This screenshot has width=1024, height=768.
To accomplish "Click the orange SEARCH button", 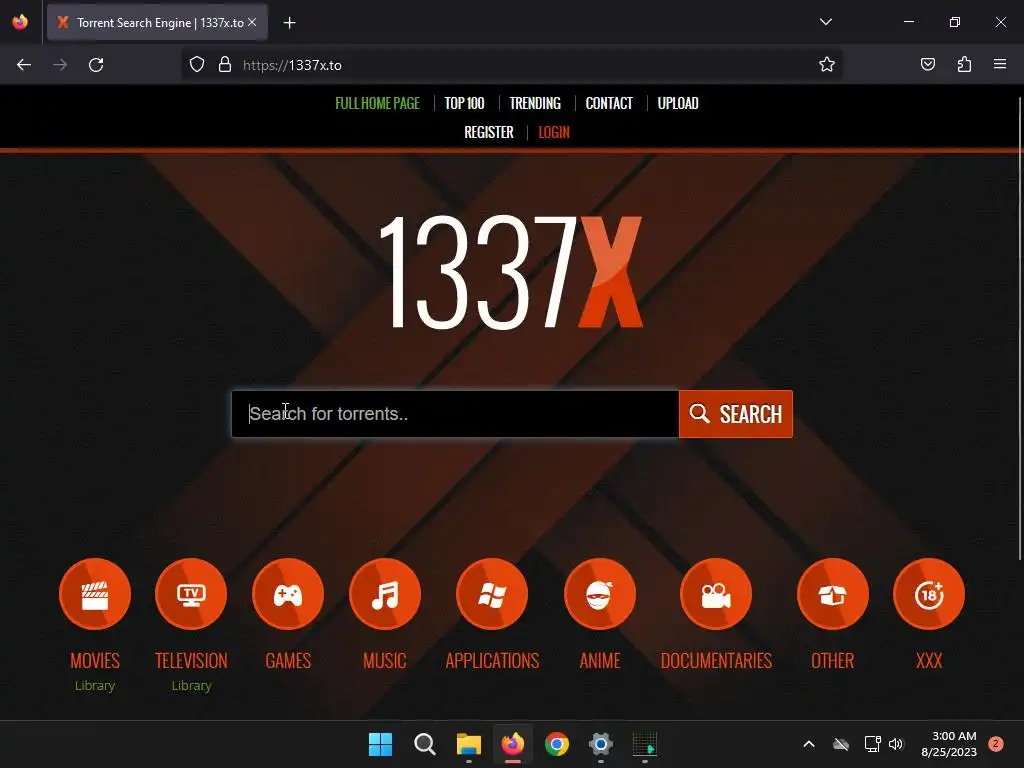I will 736,414.
